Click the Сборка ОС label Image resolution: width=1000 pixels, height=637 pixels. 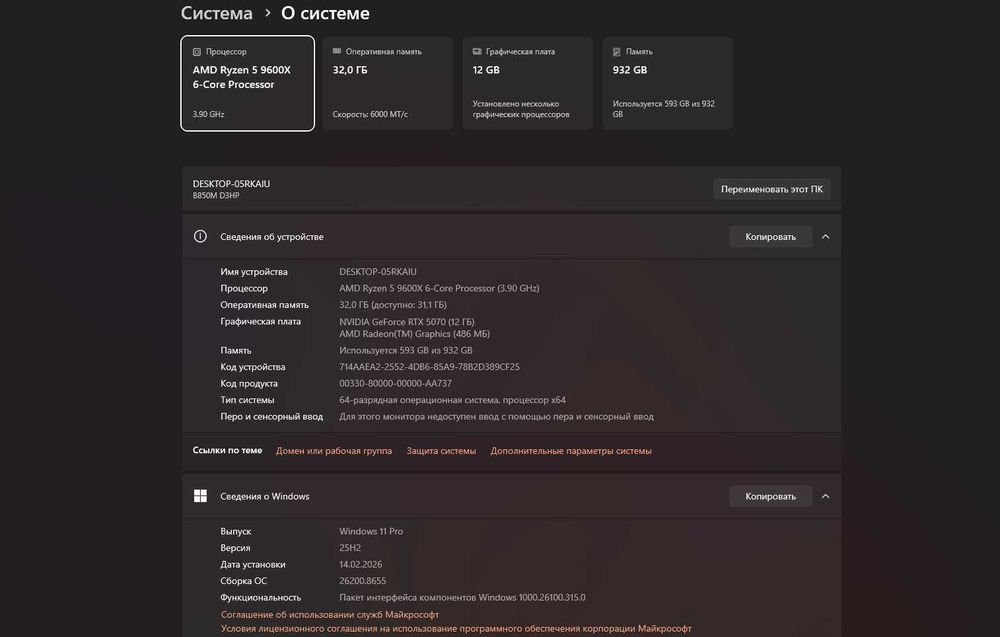point(244,581)
